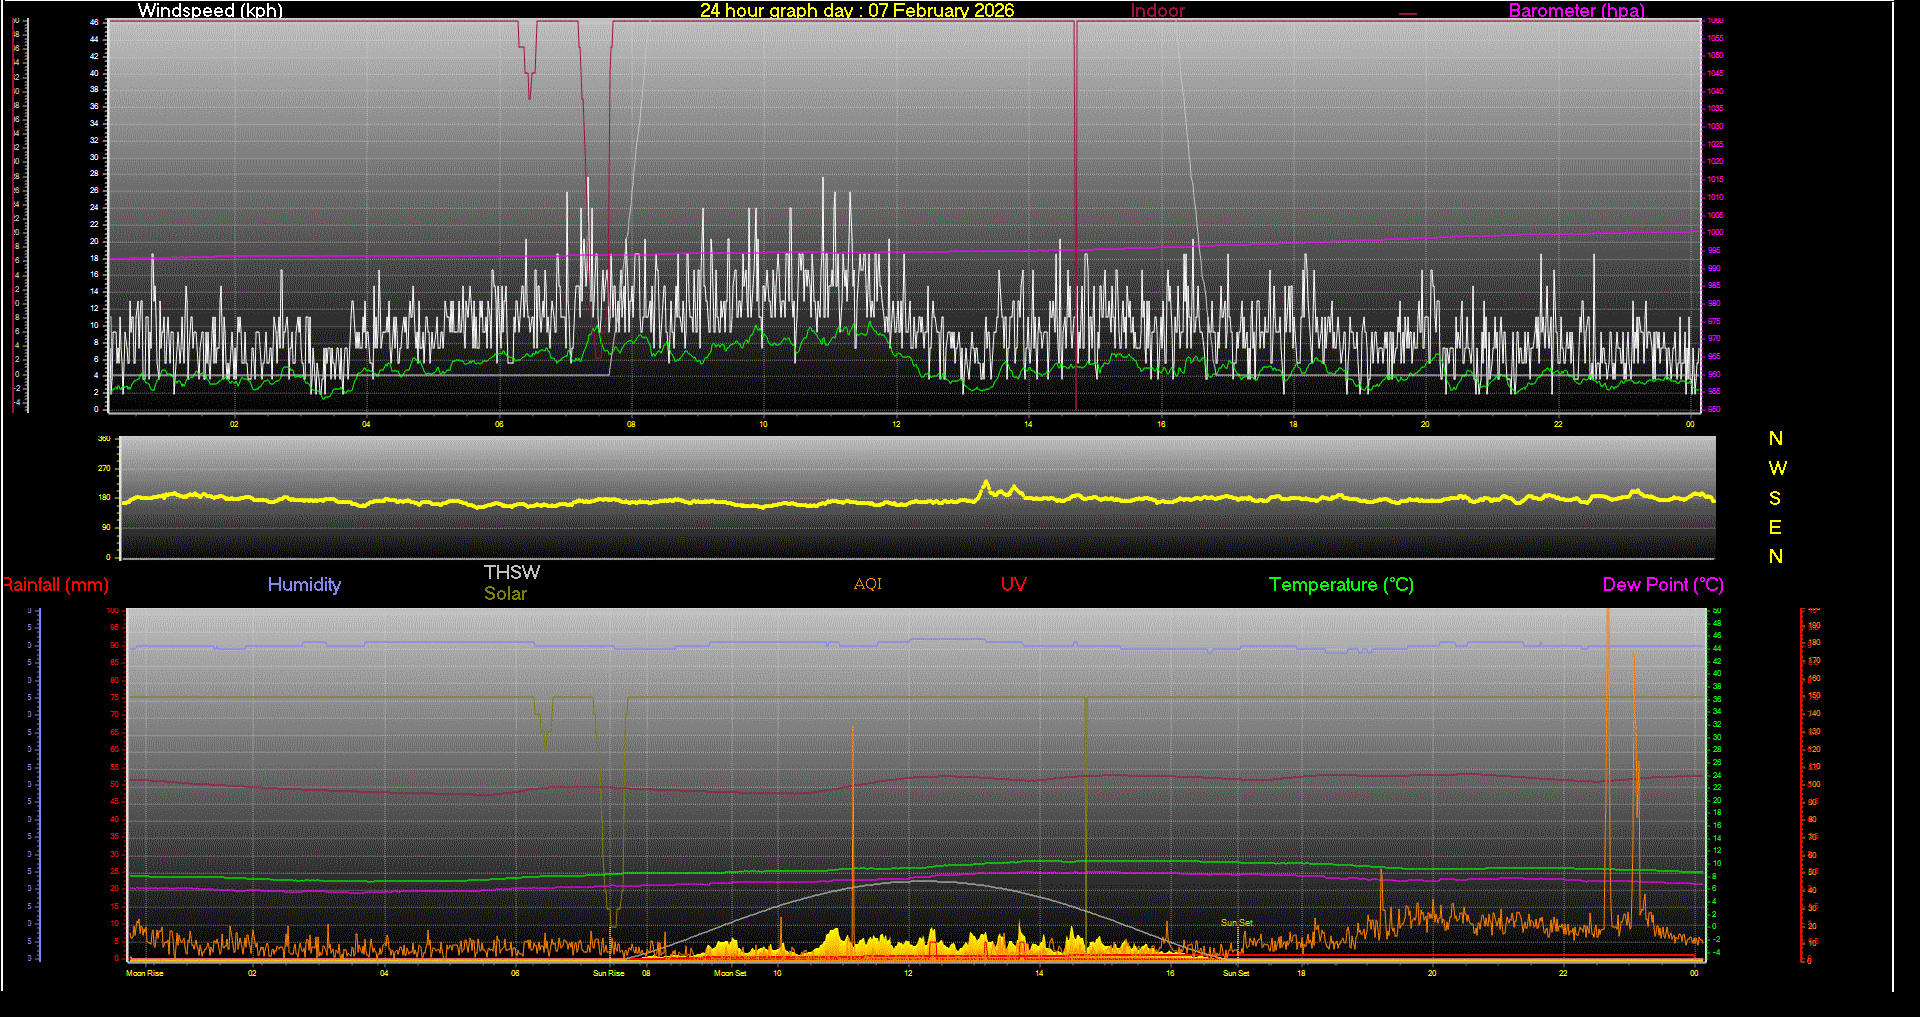Click the Moon Set marker on time axis
Screen dimensions: 1920x1017
point(730,973)
